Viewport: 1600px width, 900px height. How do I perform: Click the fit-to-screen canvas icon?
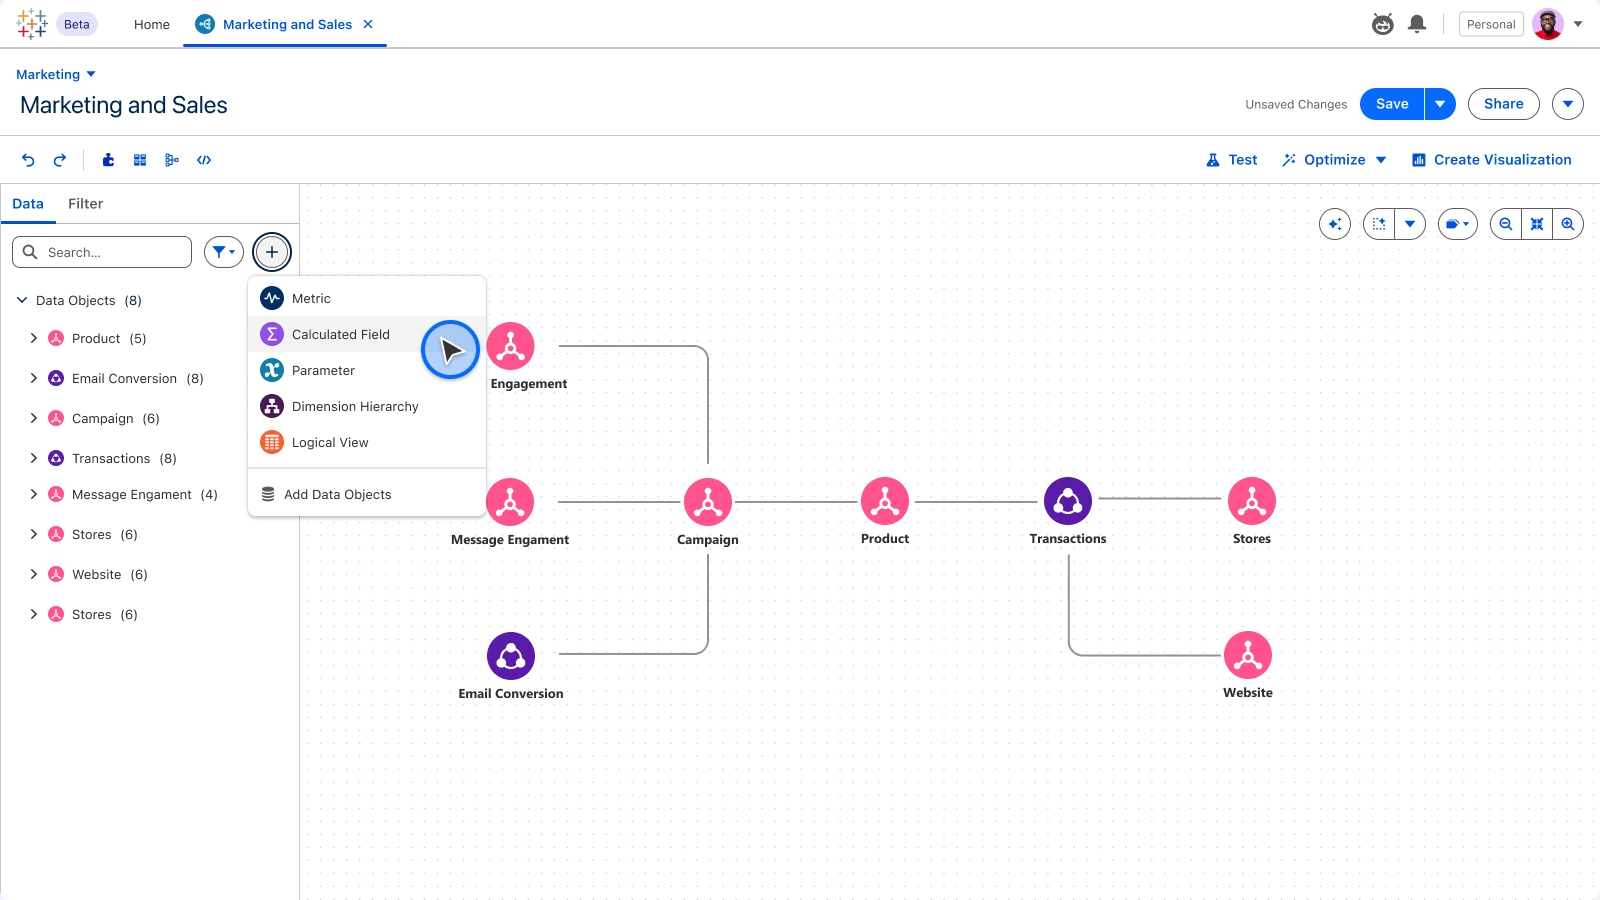coord(1537,224)
